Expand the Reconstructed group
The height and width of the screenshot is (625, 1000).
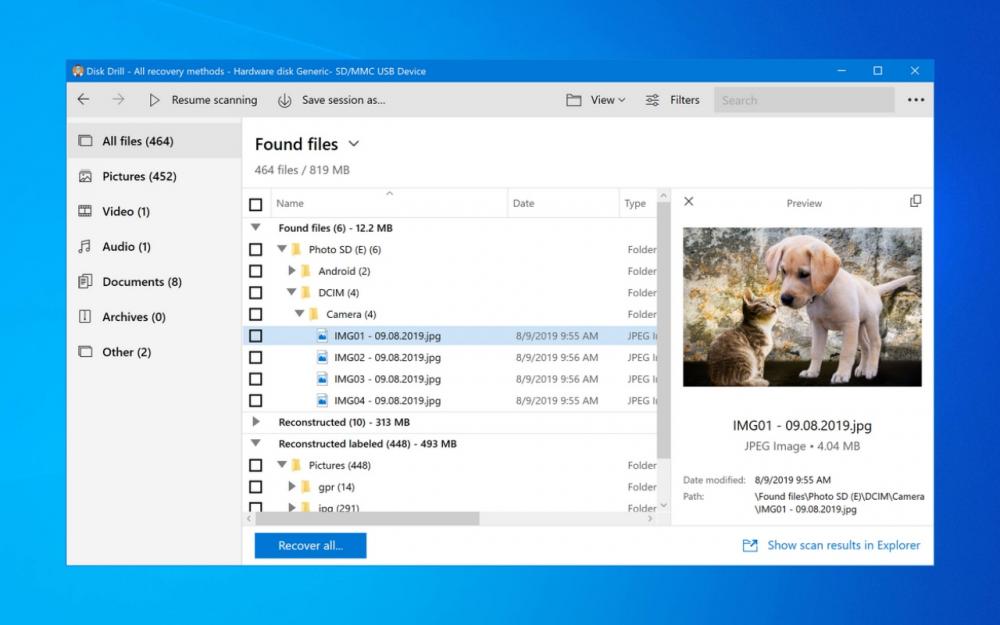(258, 421)
